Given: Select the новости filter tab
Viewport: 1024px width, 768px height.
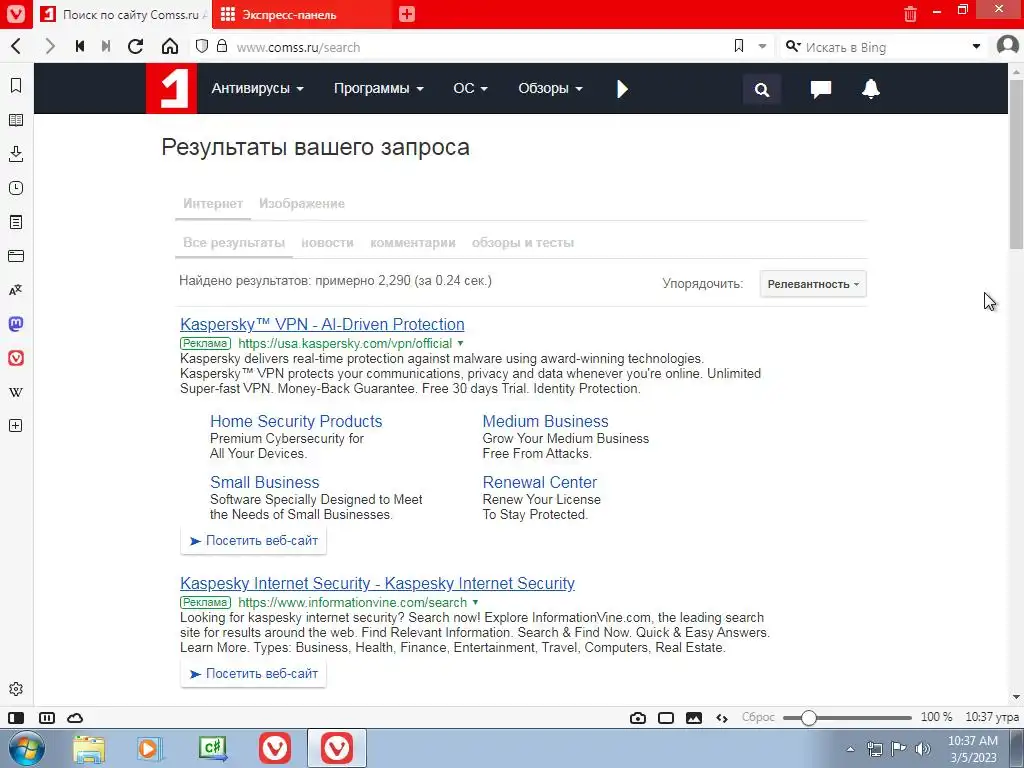Looking at the screenshot, I should [x=327, y=243].
